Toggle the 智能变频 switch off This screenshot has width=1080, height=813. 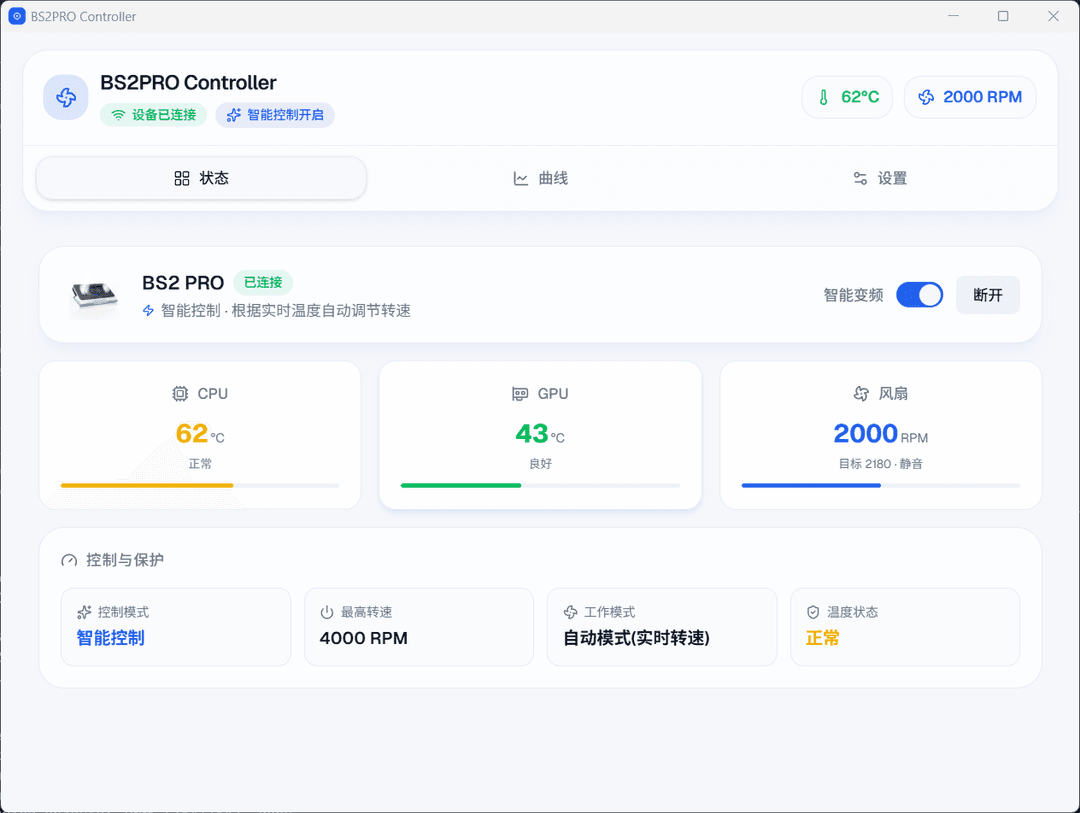pyautogui.click(x=919, y=295)
